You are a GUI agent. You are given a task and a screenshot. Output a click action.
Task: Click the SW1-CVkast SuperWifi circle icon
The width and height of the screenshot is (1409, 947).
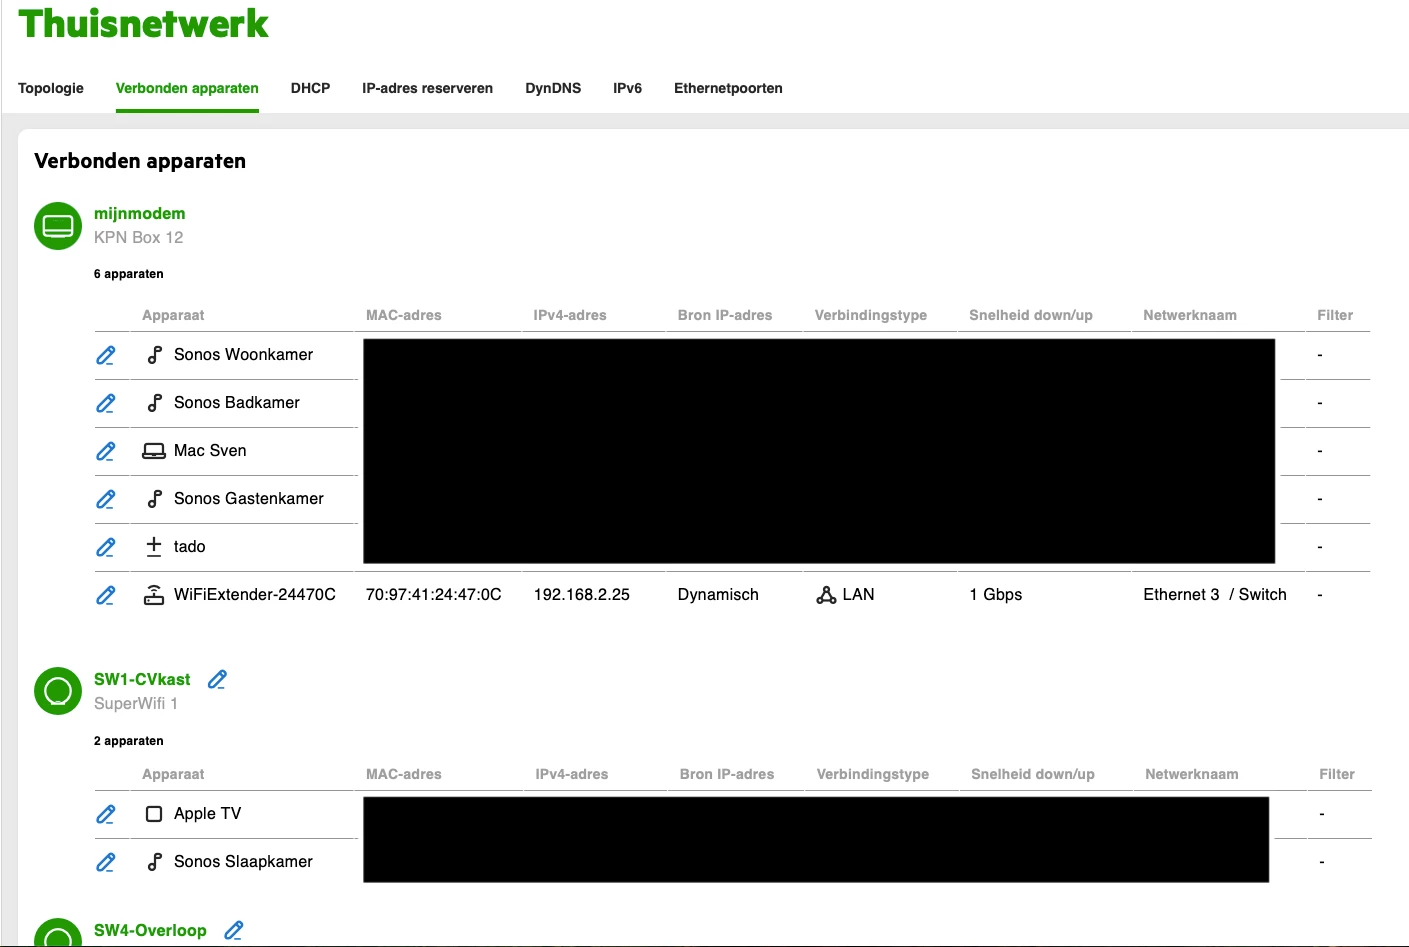(x=58, y=691)
